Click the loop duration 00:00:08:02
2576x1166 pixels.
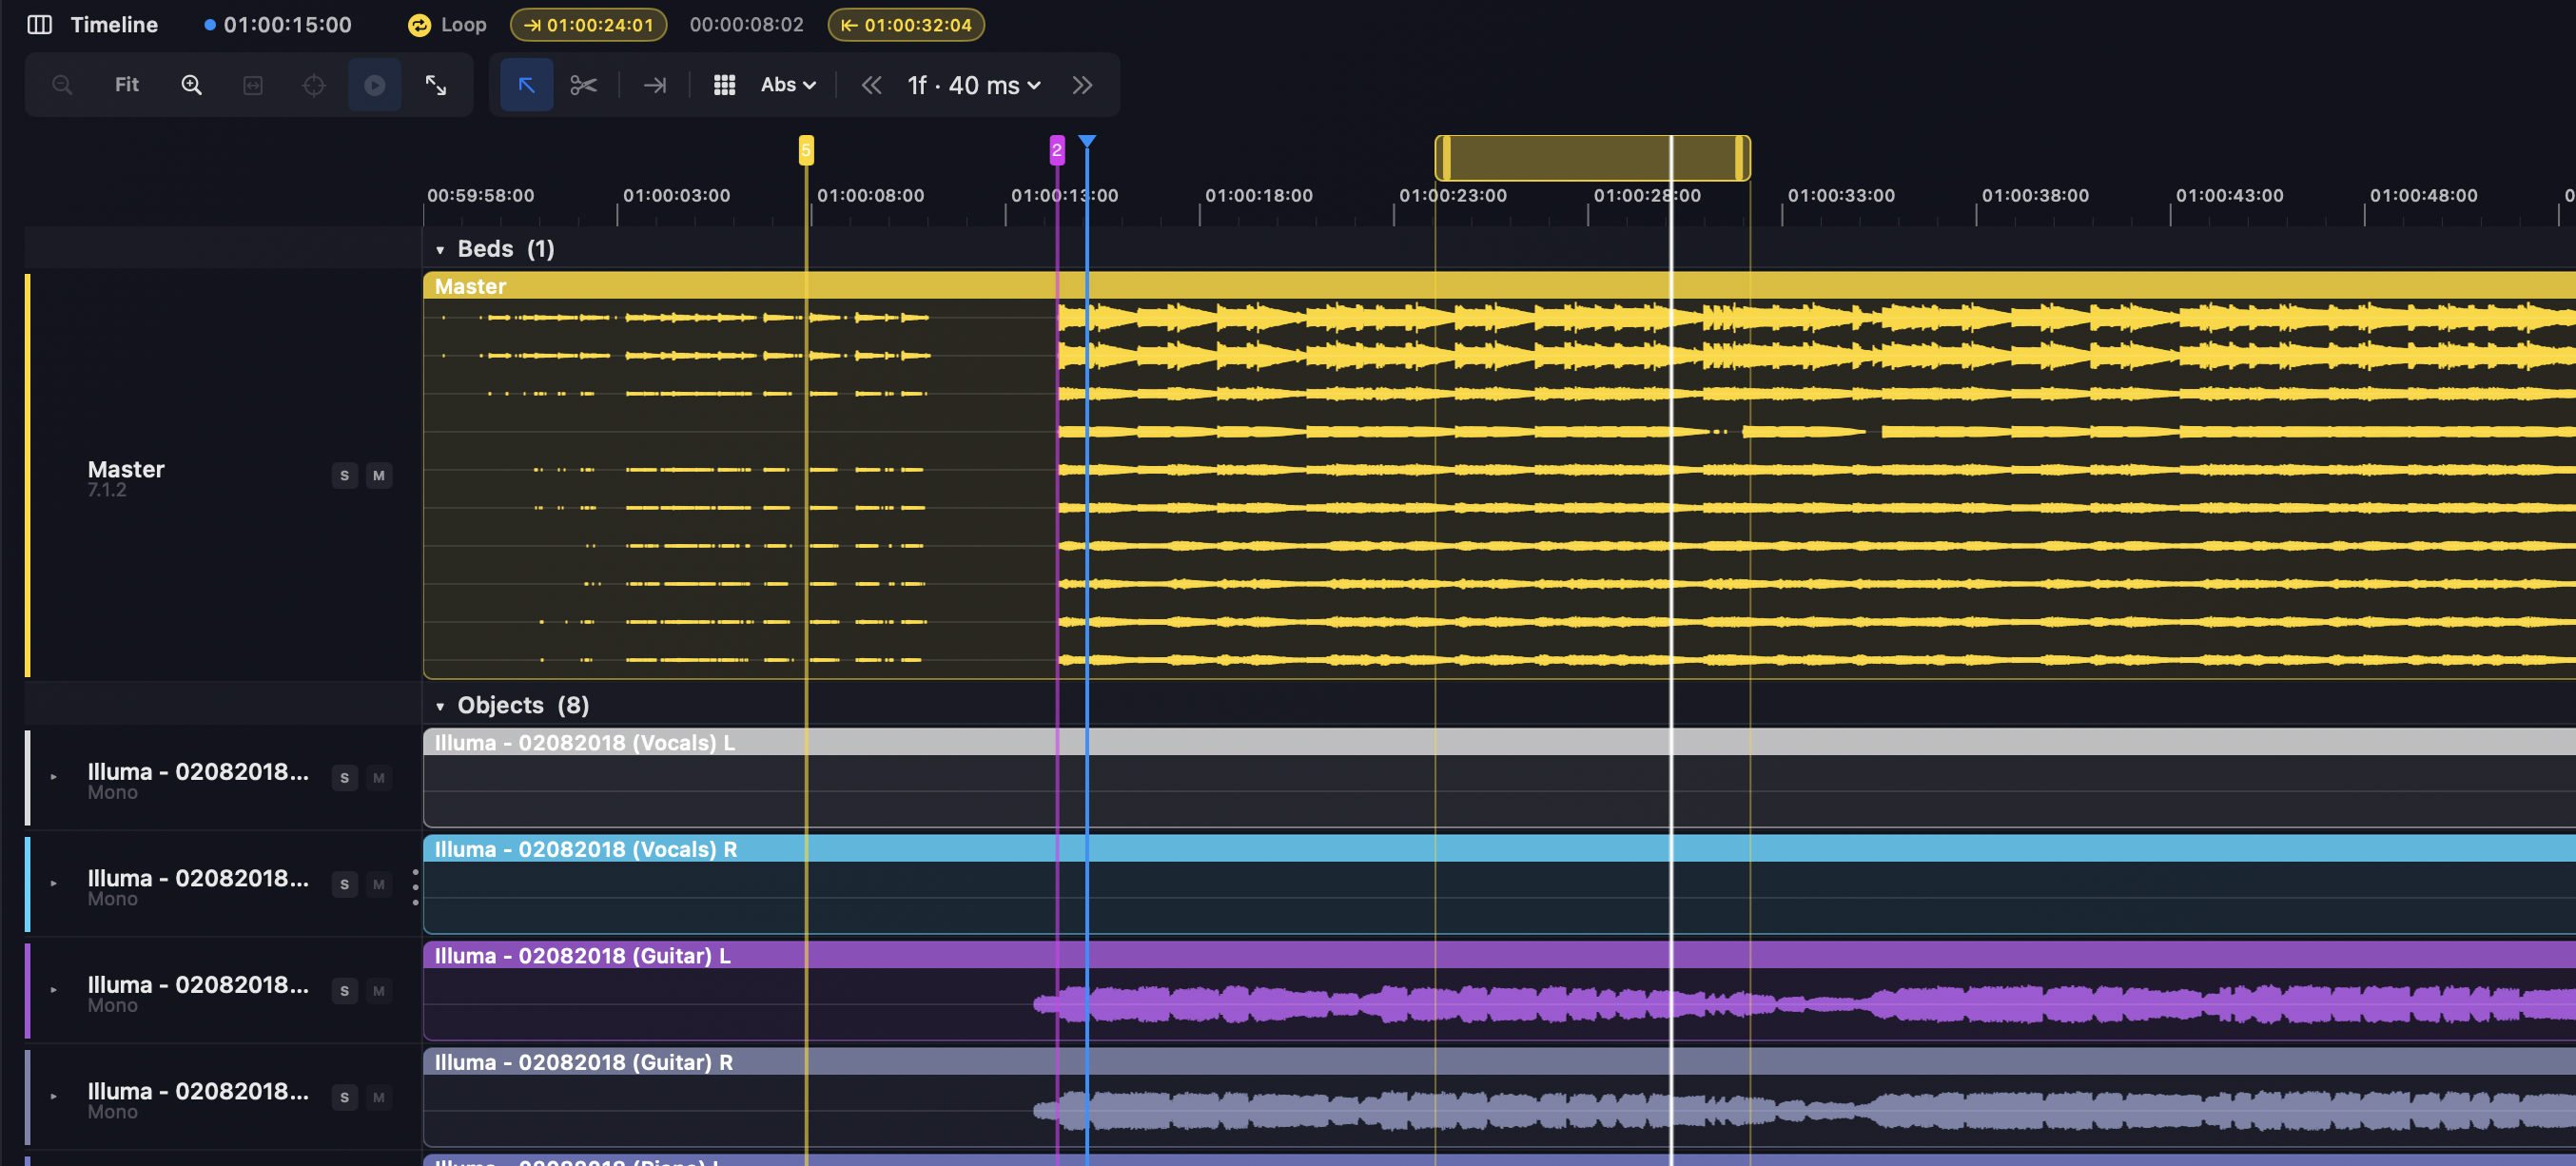[747, 25]
